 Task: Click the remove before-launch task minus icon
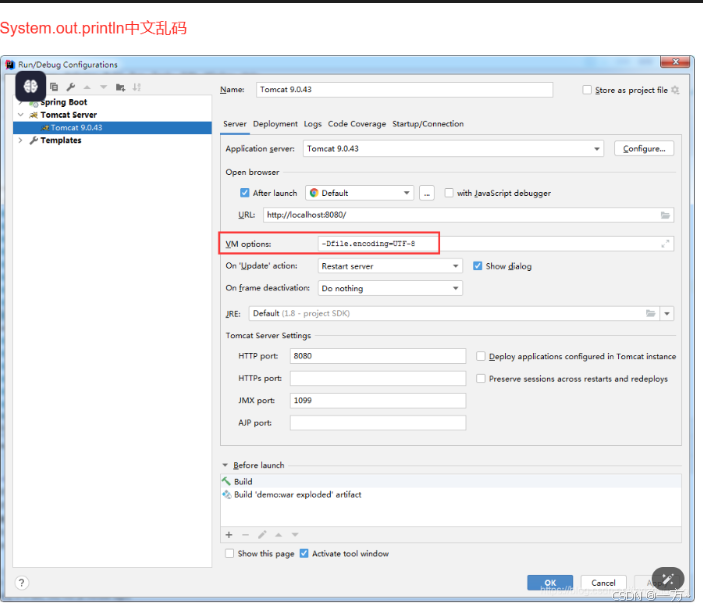pos(245,535)
